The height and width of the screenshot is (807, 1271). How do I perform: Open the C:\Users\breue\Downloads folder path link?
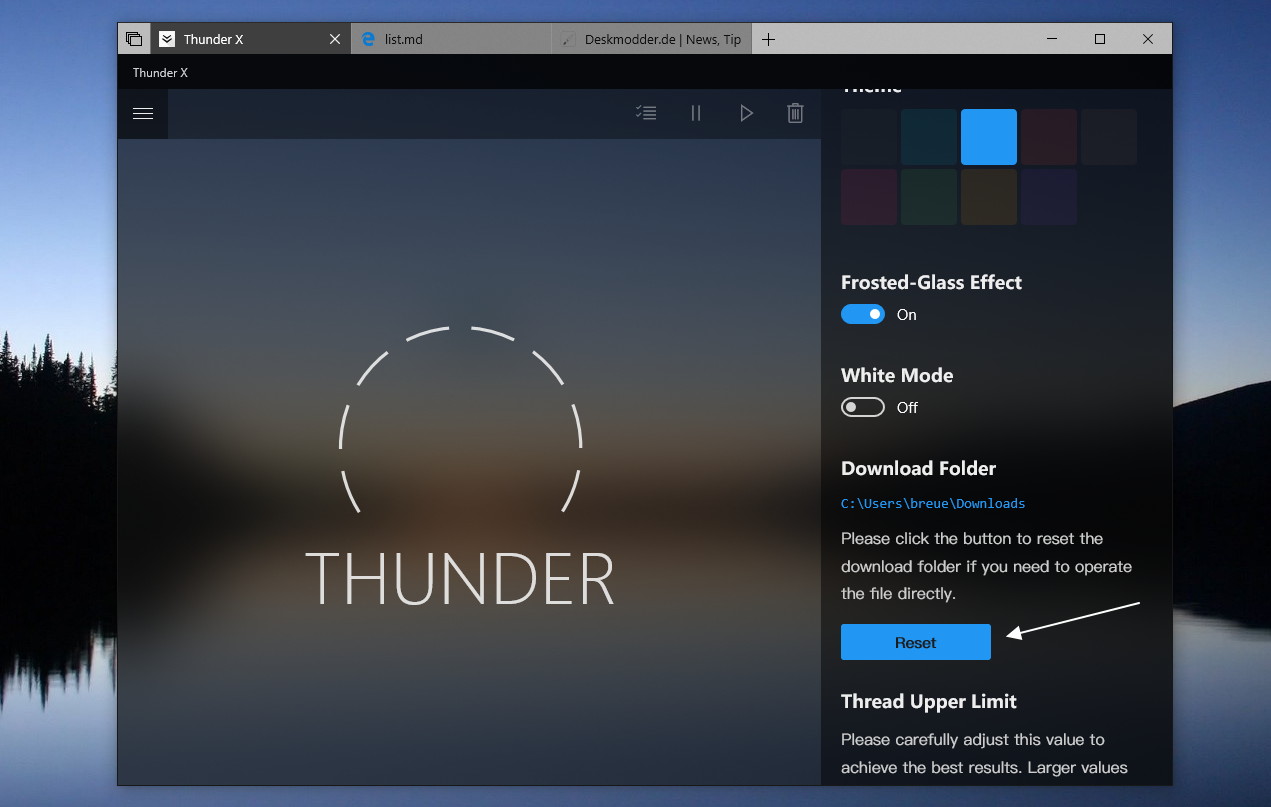[x=933, y=503]
